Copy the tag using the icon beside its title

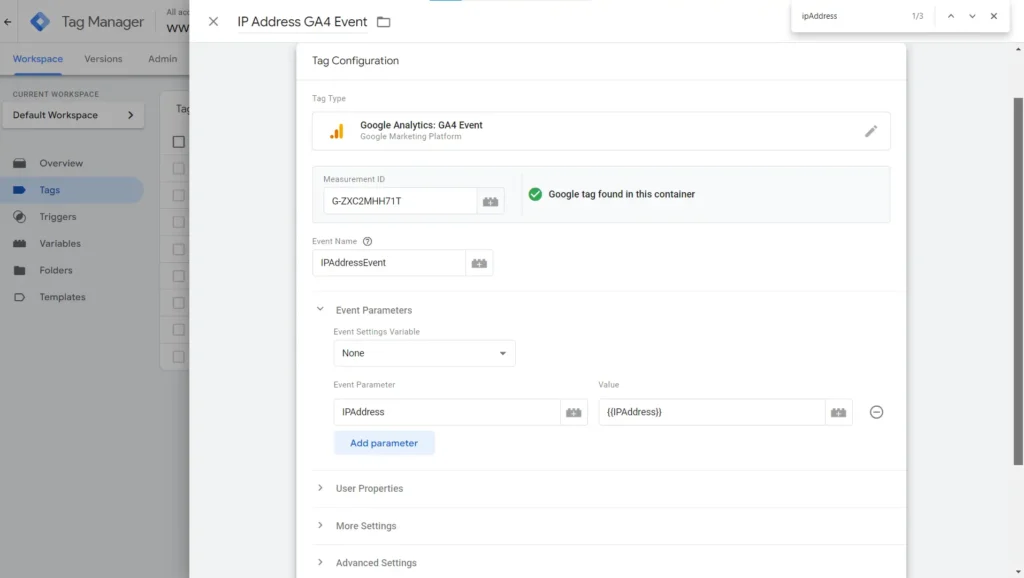[x=383, y=19]
